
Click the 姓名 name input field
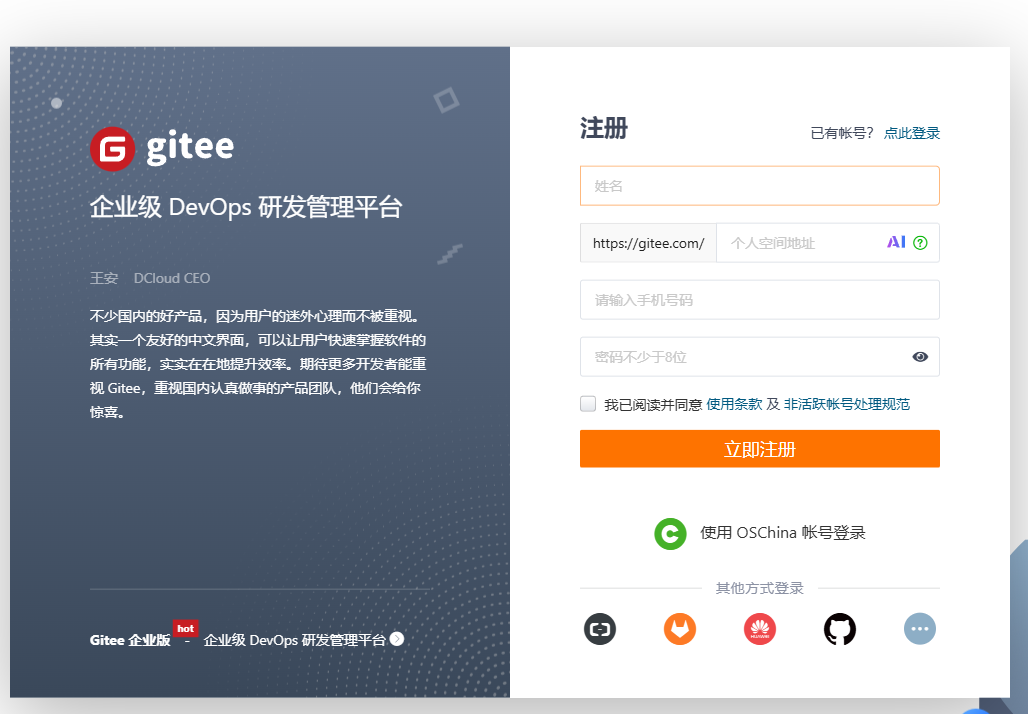760,186
